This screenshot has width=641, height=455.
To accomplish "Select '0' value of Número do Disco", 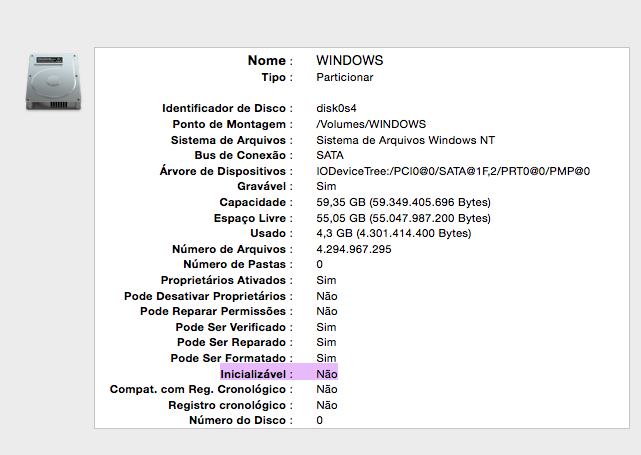I will tap(320, 421).
